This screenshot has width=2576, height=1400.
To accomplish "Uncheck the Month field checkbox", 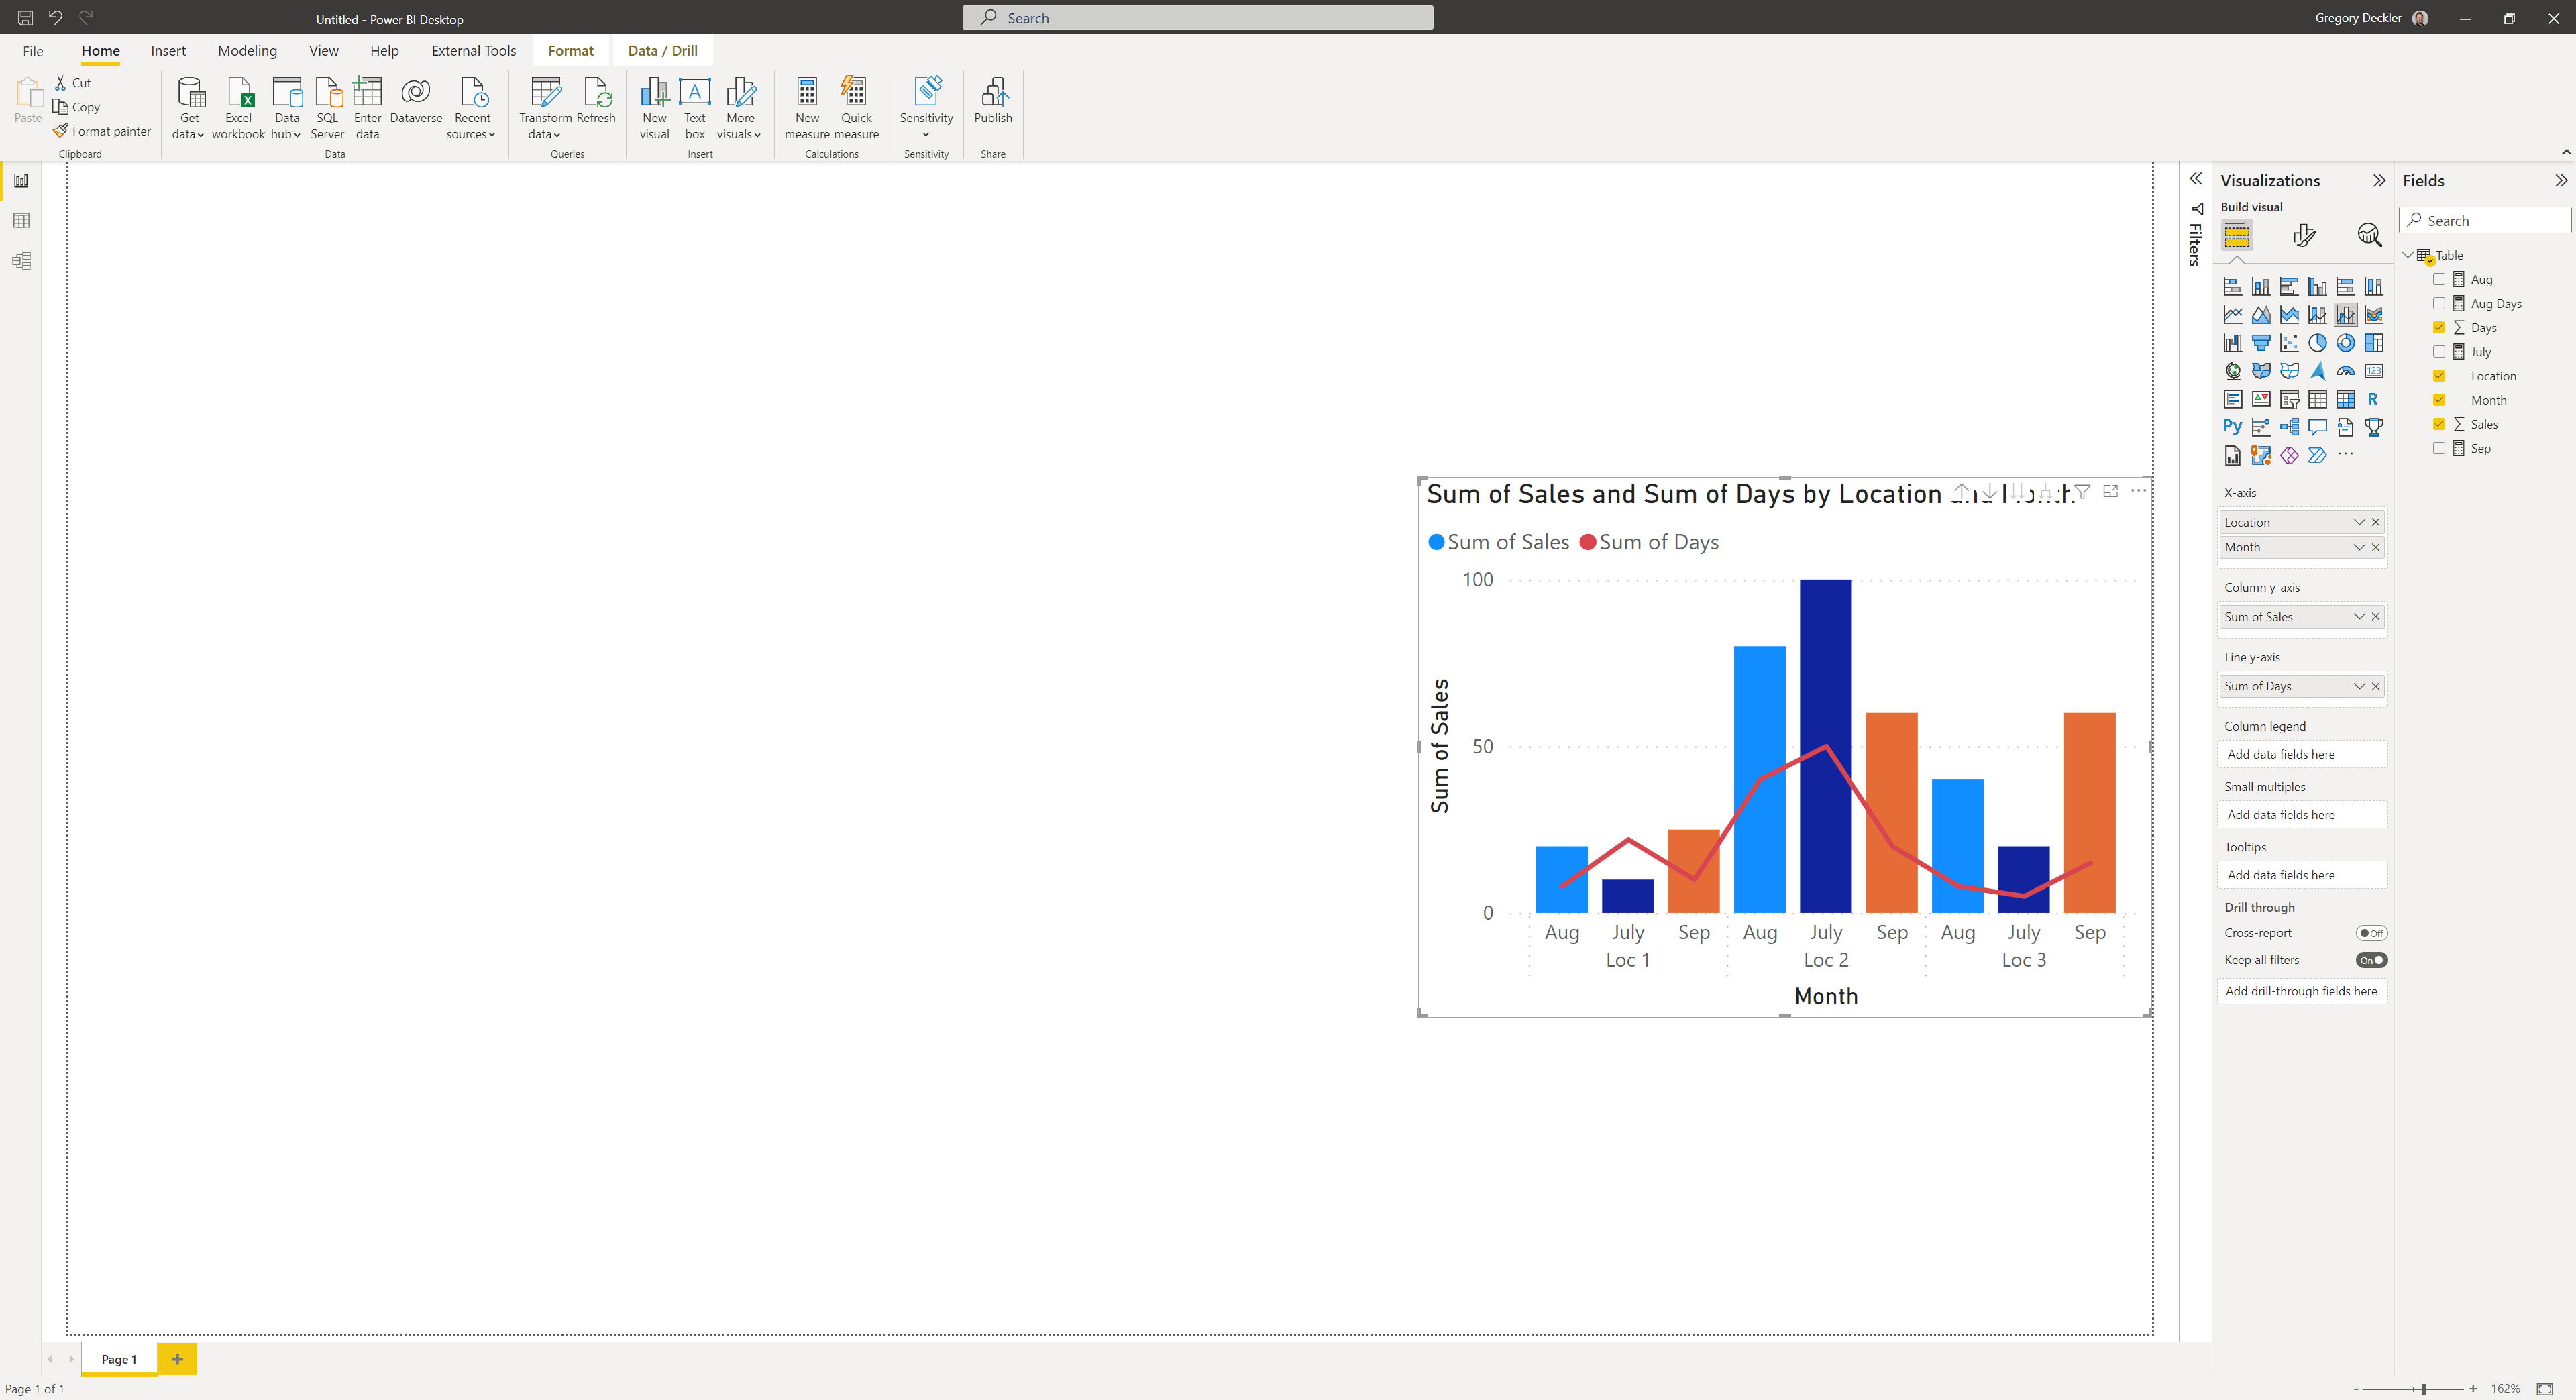I will [2439, 400].
